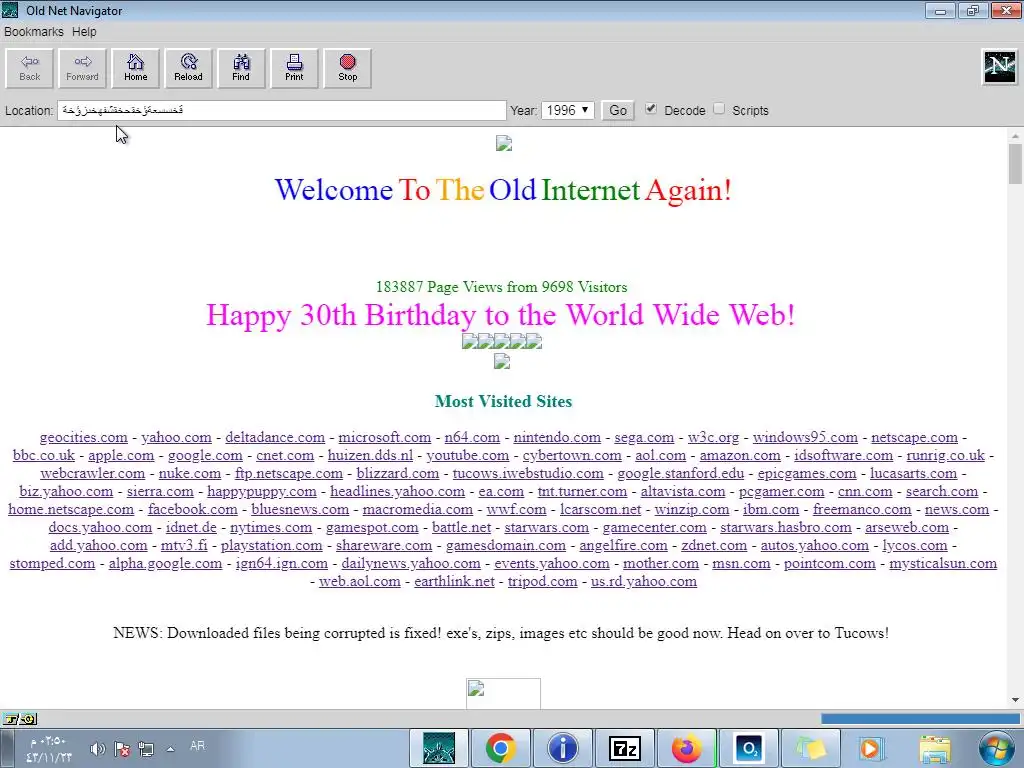This screenshot has height=768, width=1024.
Task: Show hidden tray icons arrow
Action: pos(170,749)
